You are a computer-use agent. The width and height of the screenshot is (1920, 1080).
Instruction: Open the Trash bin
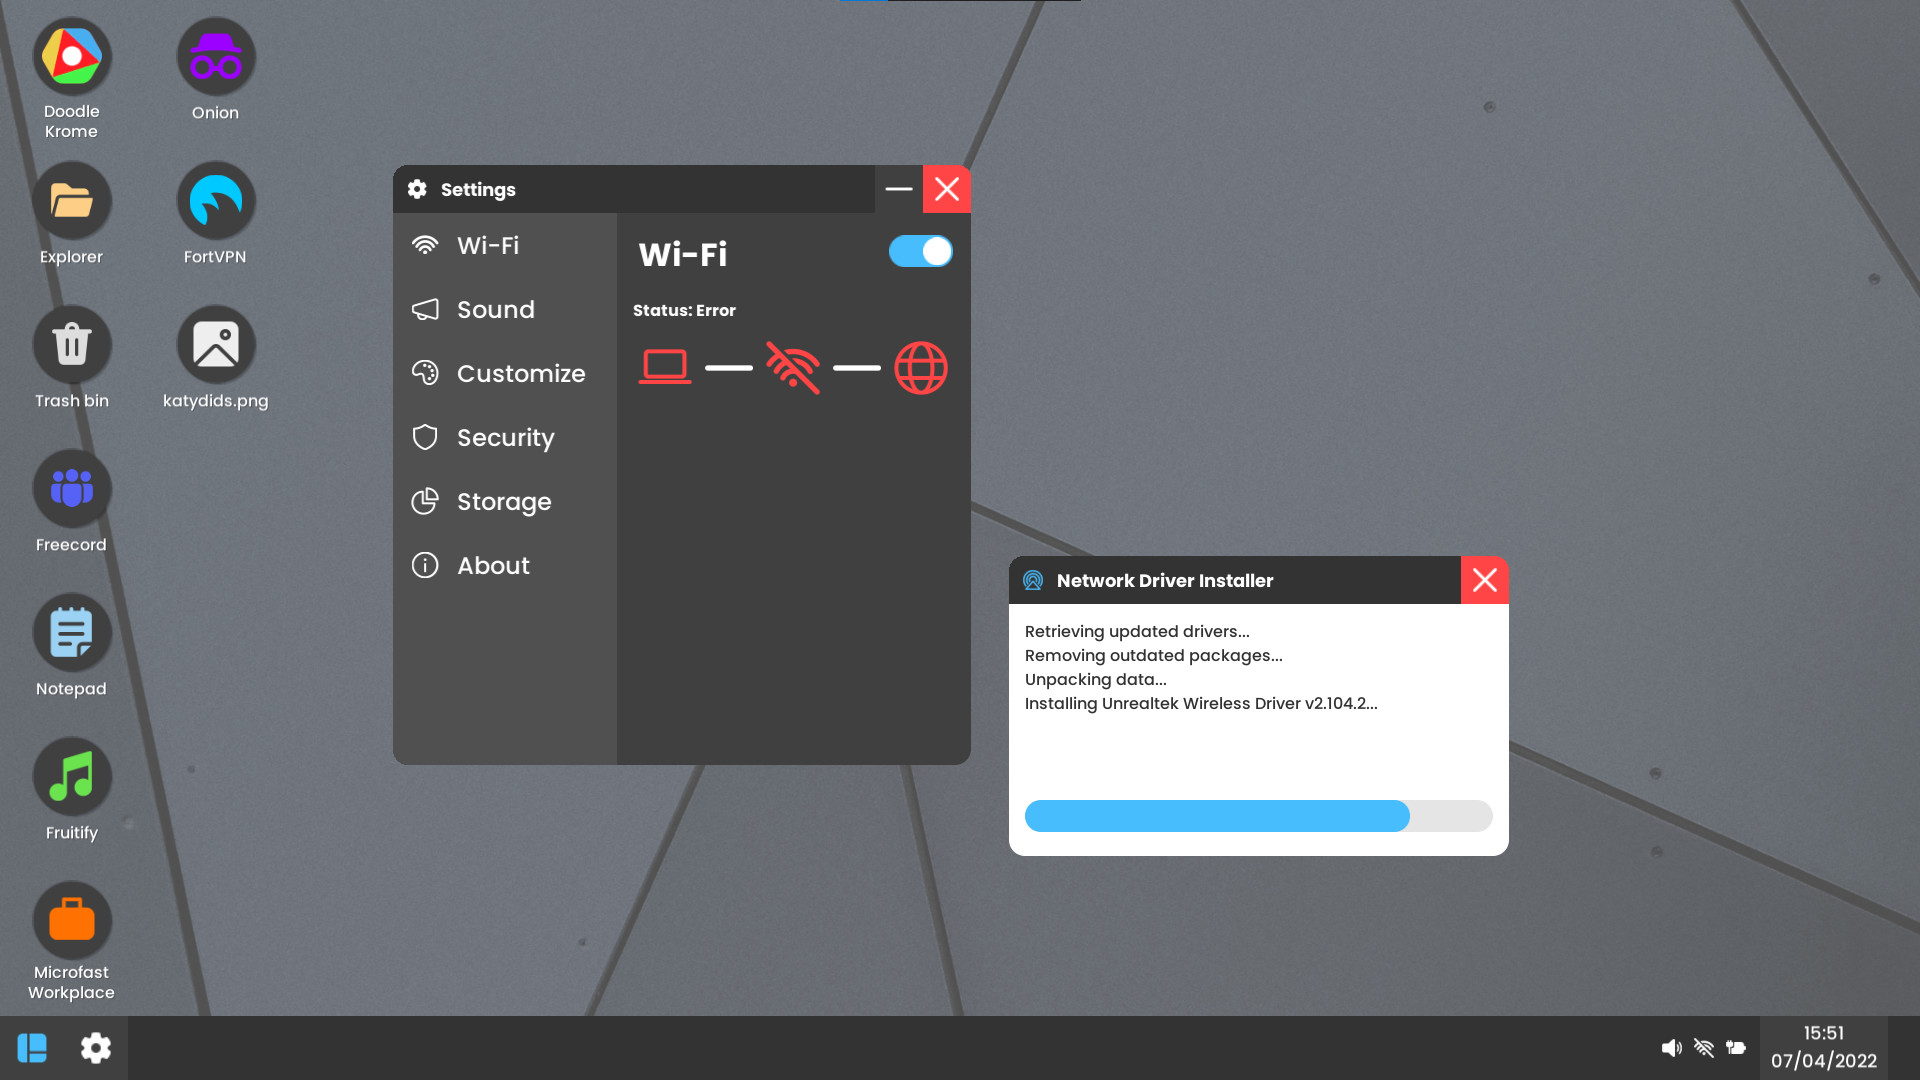(71, 343)
